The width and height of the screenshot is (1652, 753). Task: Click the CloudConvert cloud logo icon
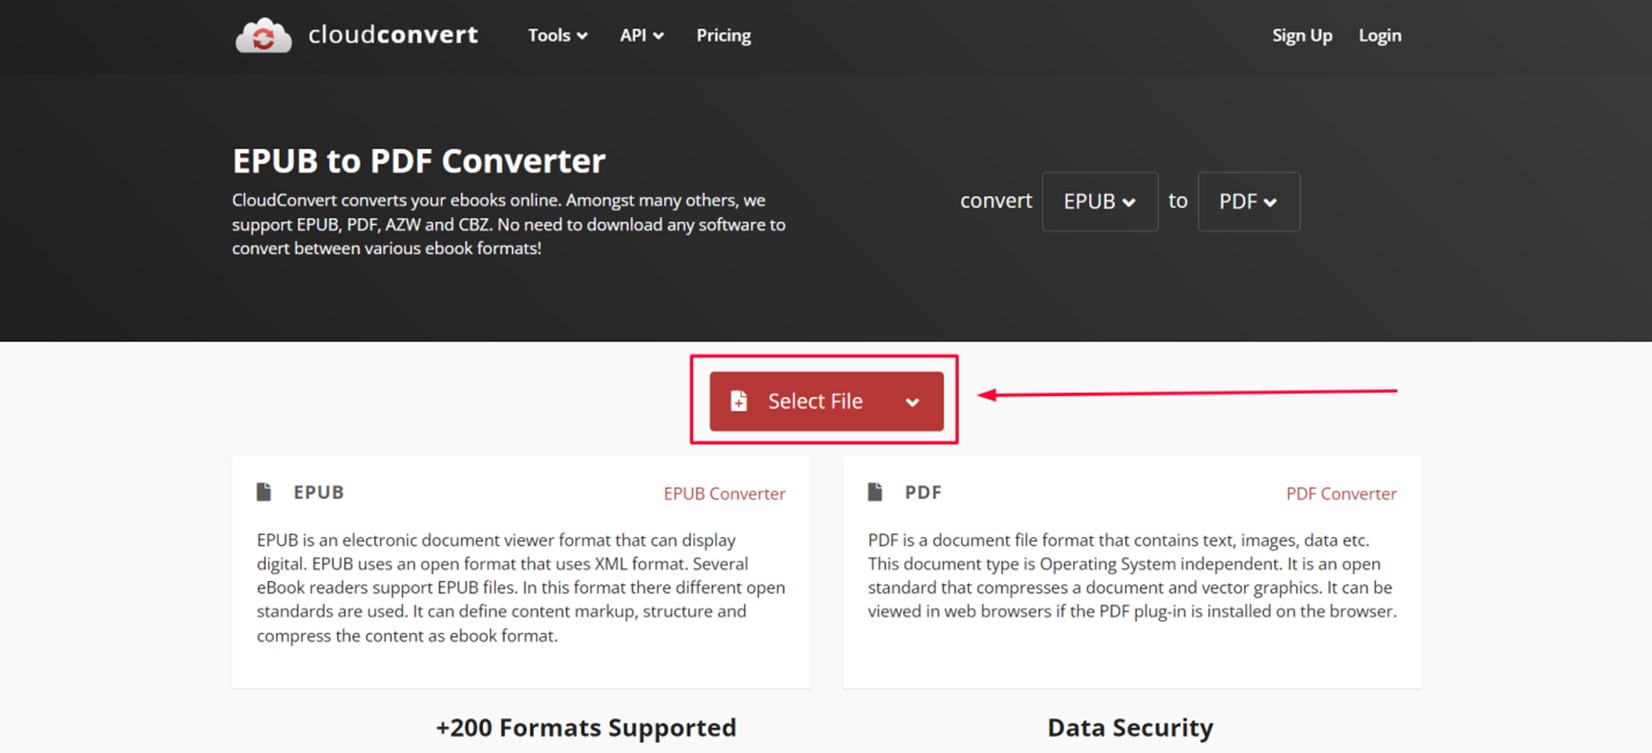[263, 35]
